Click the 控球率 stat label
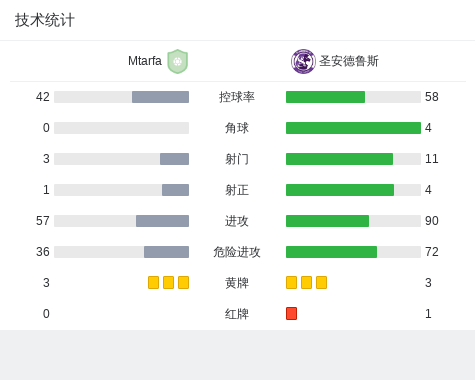The width and height of the screenshot is (475, 380). (x=237, y=97)
